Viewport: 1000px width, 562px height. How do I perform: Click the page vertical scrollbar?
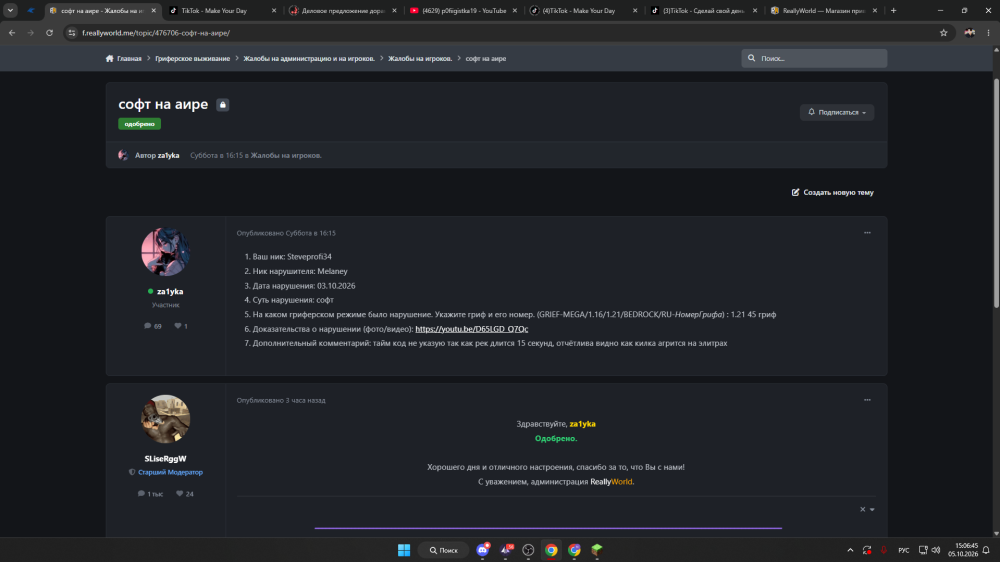tap(996, 191)
